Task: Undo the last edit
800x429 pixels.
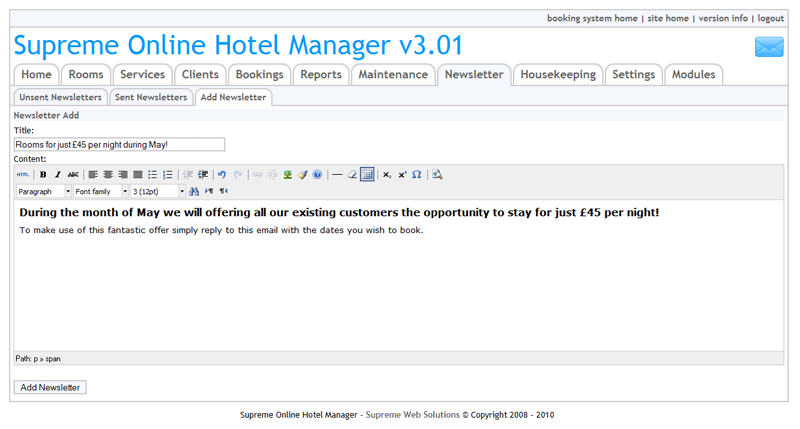Action: coord(222,174)
